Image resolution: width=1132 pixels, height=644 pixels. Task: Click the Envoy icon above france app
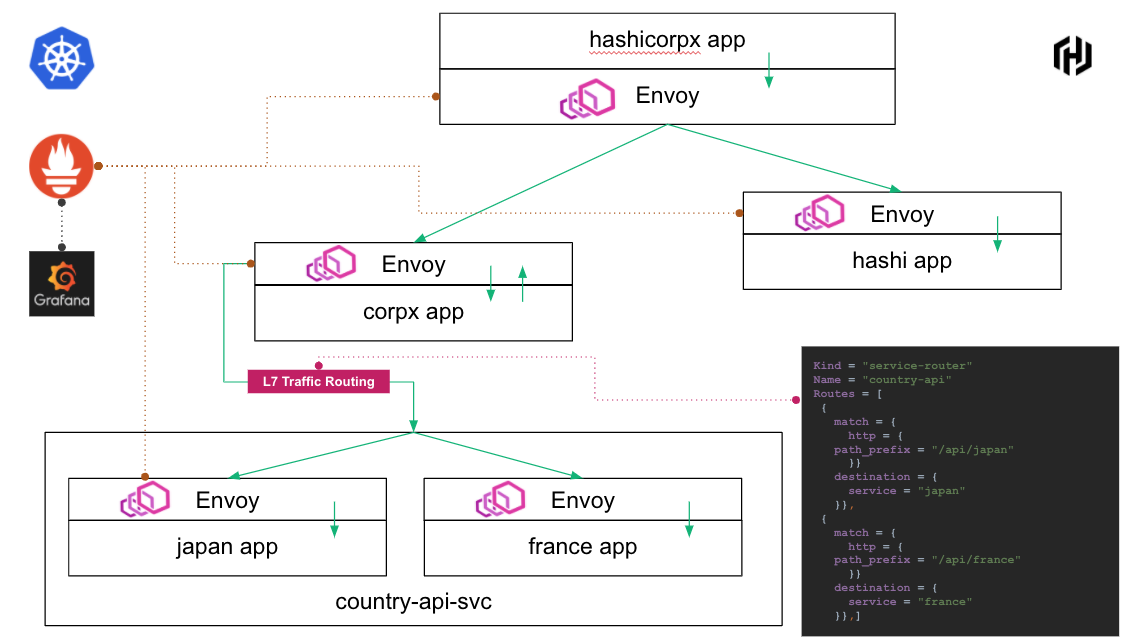coord(500,500)
